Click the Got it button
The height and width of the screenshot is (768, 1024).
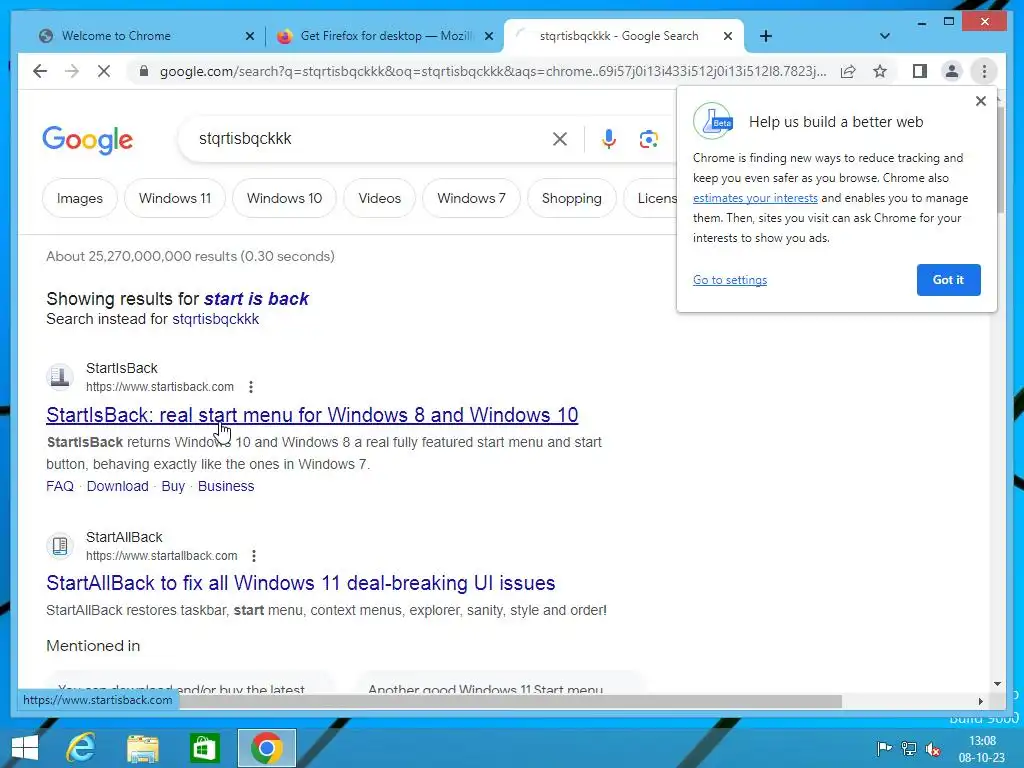click(948, 280)
